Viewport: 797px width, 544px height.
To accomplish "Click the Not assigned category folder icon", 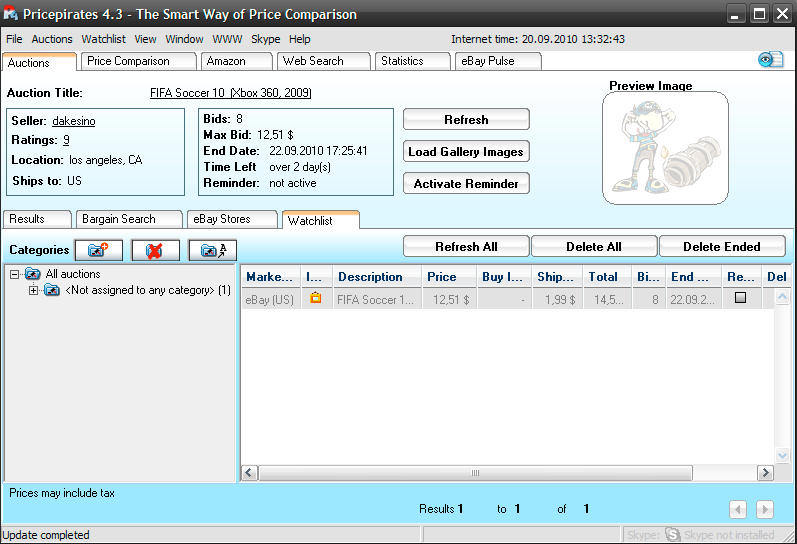I will (51, 290).
